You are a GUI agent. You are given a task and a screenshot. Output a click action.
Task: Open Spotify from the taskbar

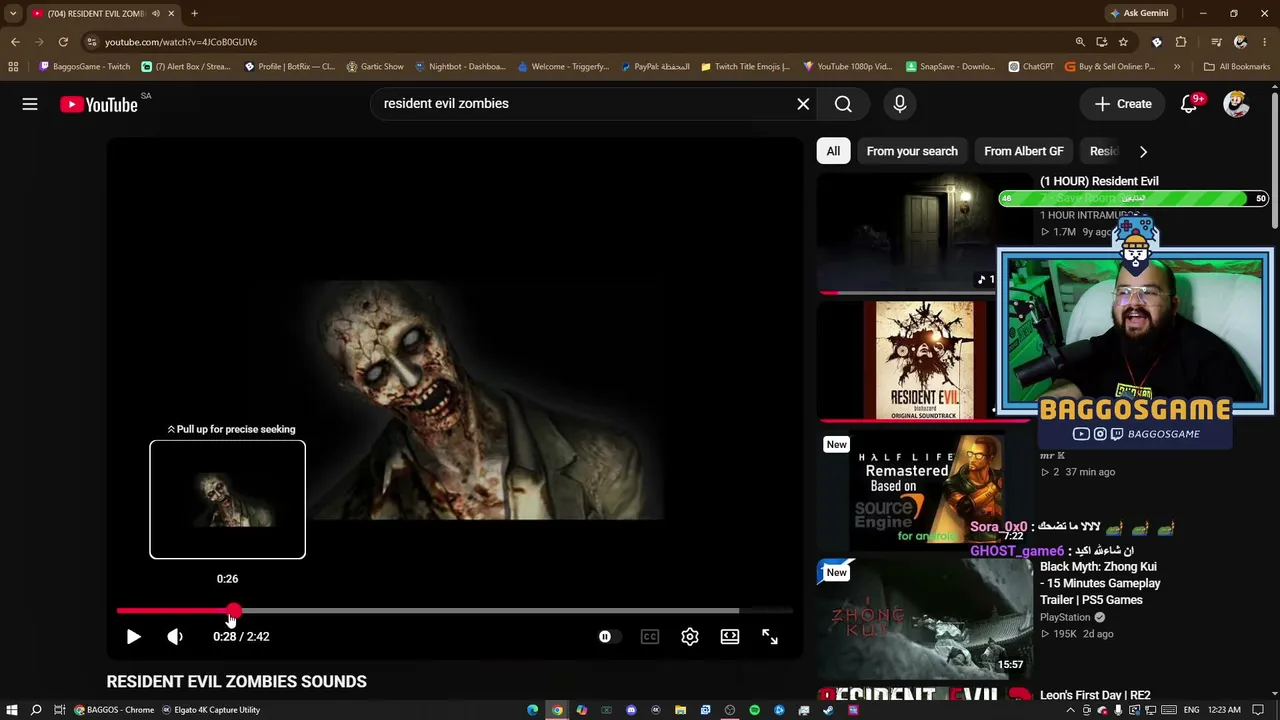pyautogui.click(x=754, y=710)
